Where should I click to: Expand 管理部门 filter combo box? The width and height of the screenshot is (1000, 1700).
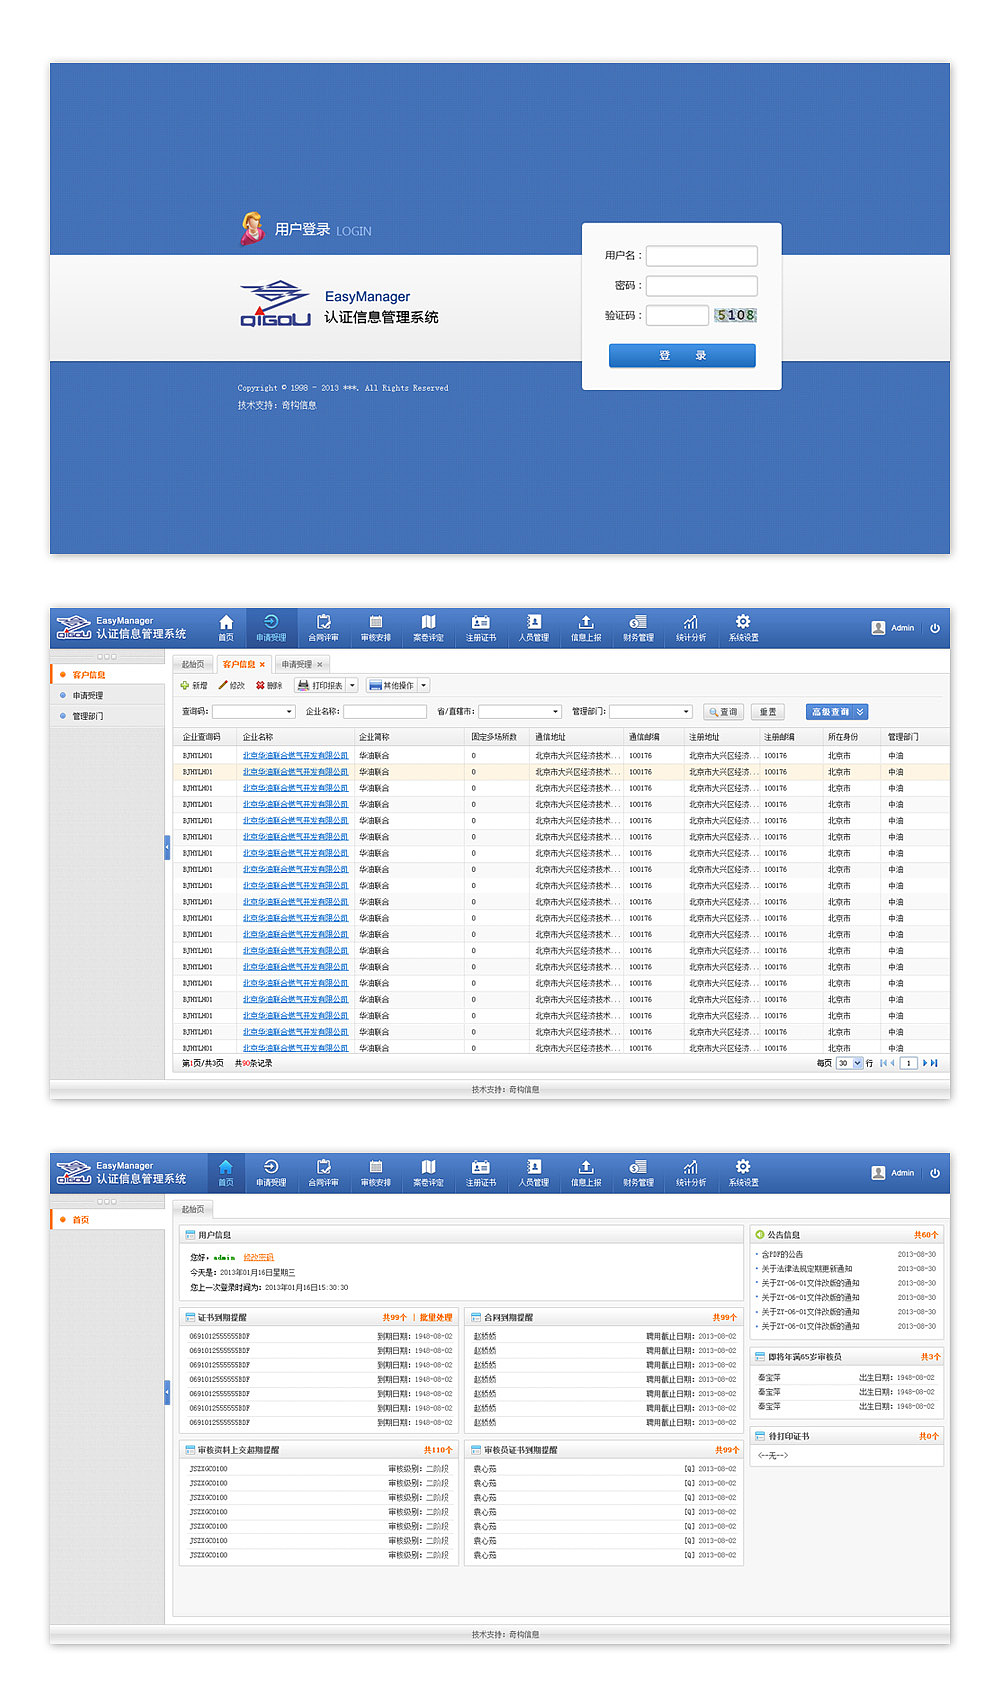pos(687,712)
